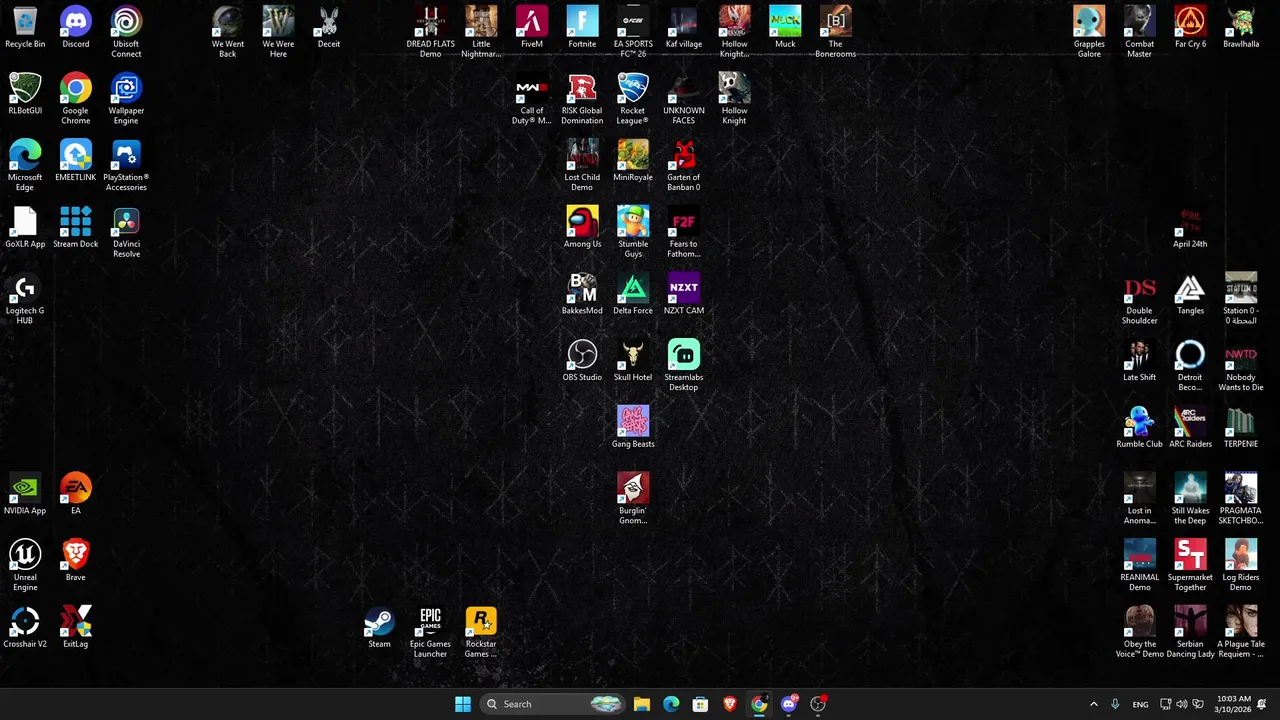Open The Bonerooms shortcut

[x=836, y=32]
